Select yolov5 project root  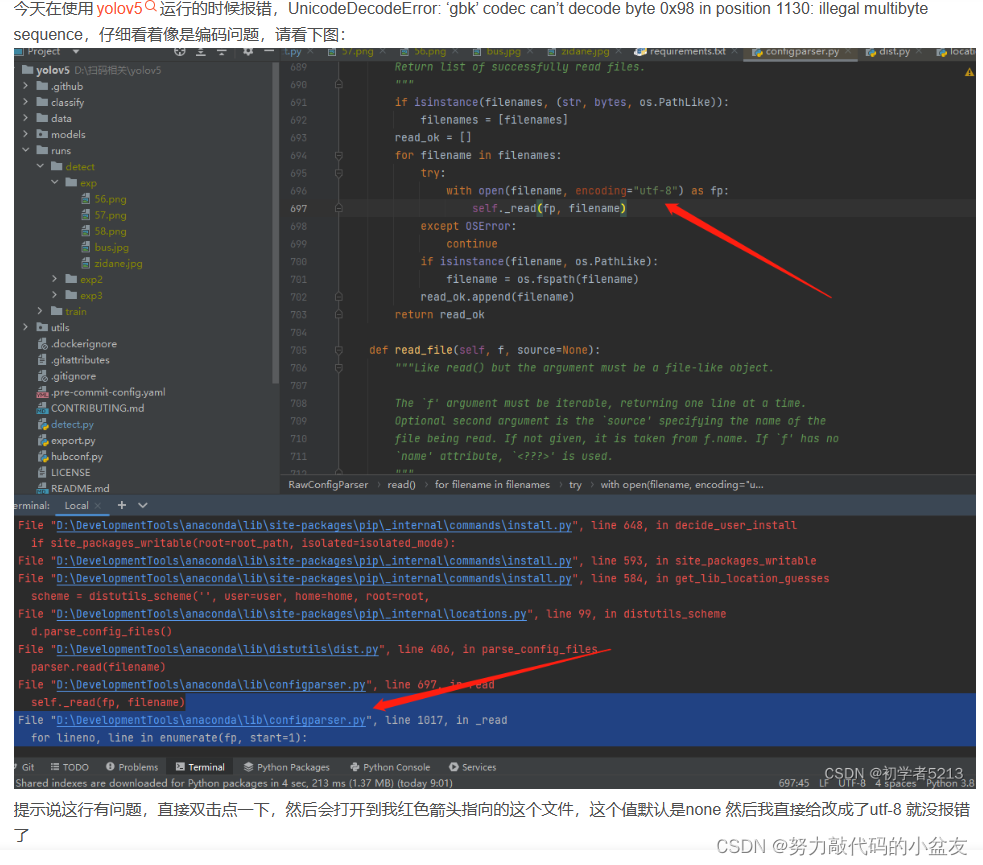click(53, 70)
